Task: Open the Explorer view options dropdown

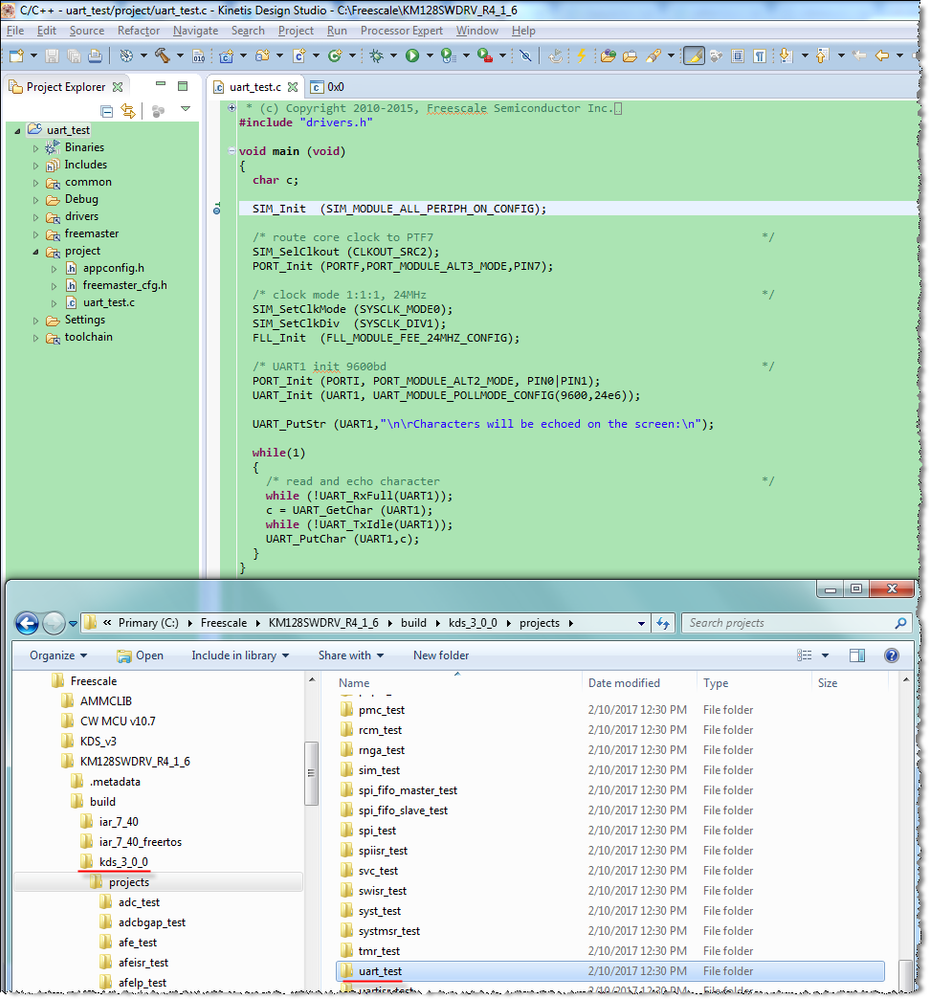Action: point(825,655)
